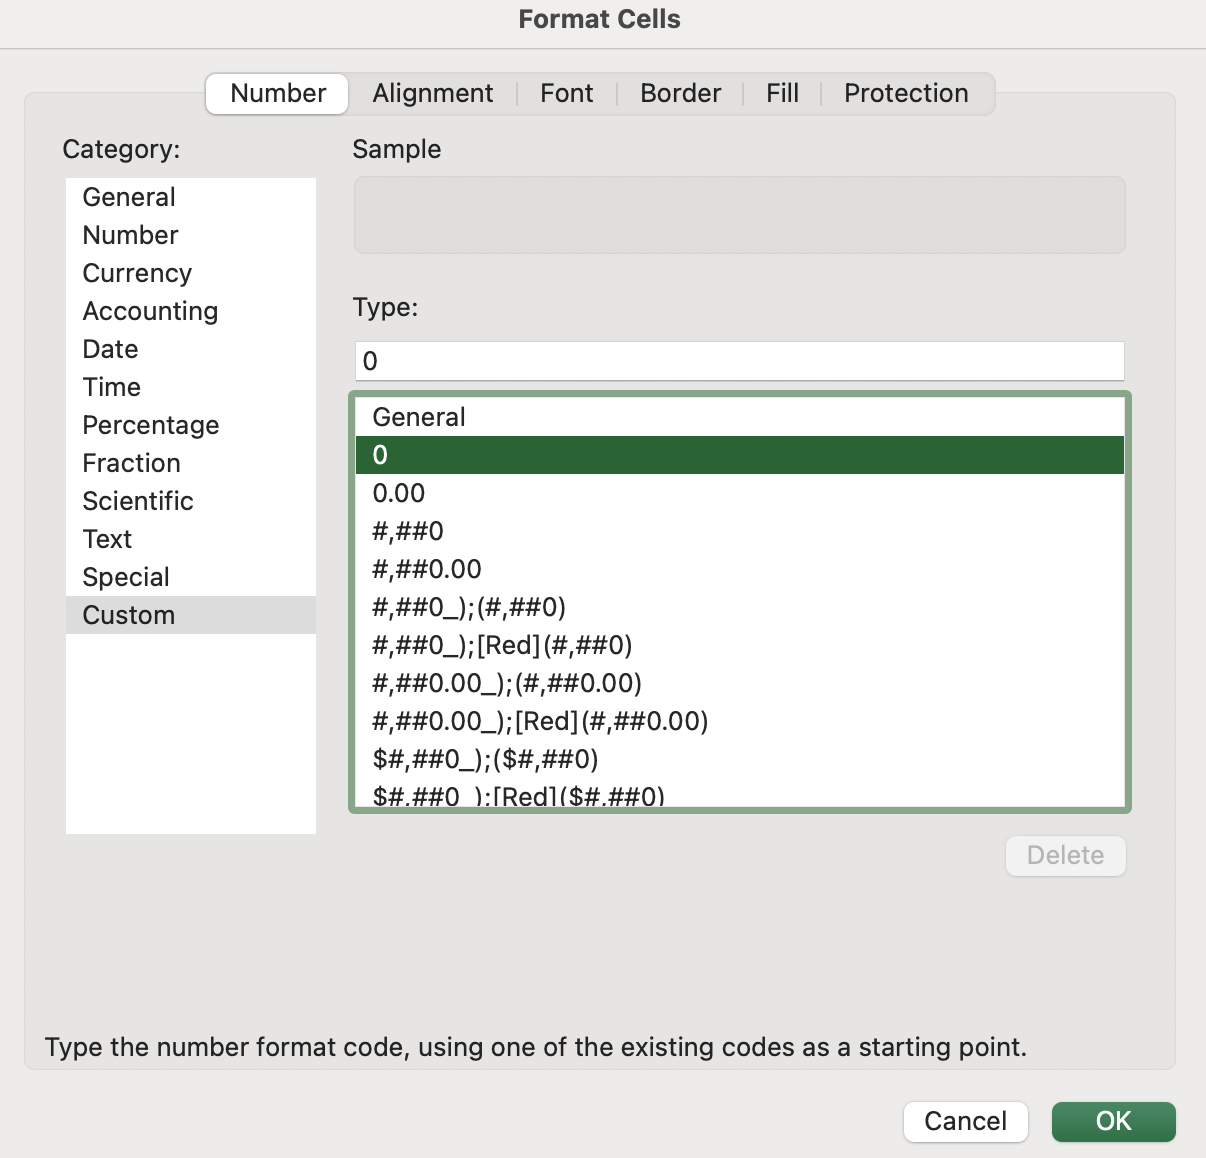1206x1158 pixels.
Task: Choose the Currency category
Action: click(x=137, y=273)
